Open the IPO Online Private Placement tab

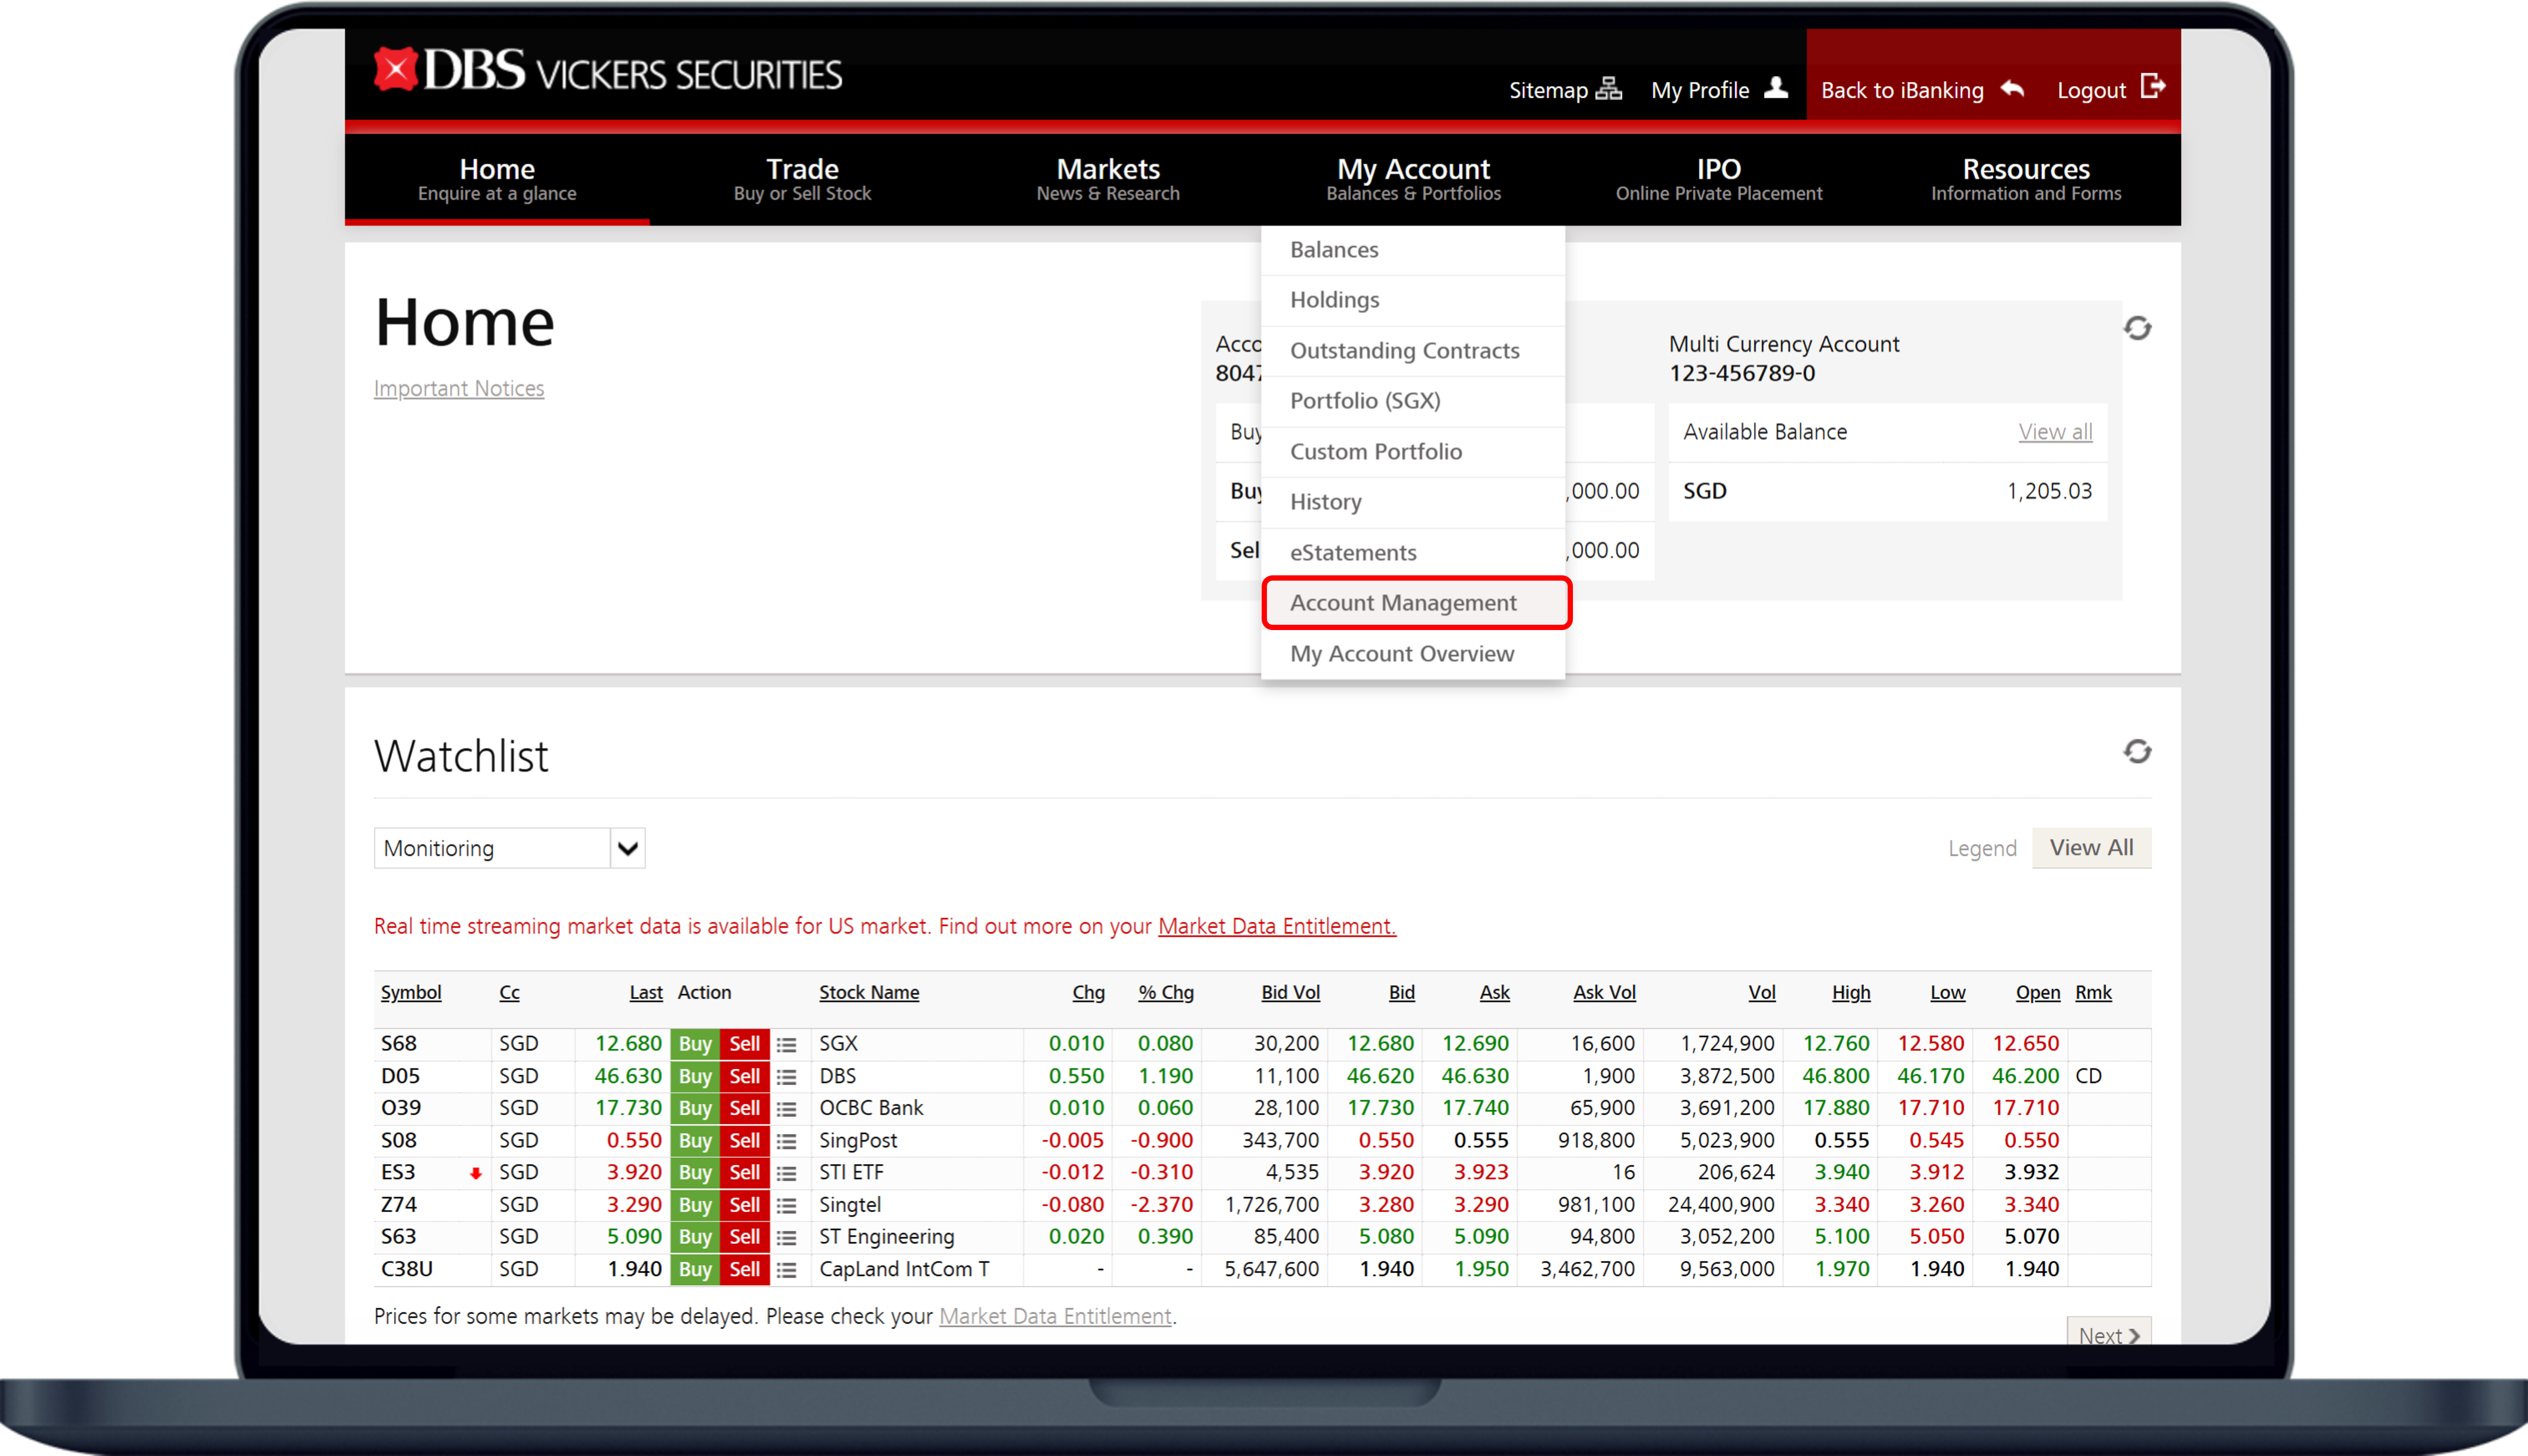(x=1719, y=179)
